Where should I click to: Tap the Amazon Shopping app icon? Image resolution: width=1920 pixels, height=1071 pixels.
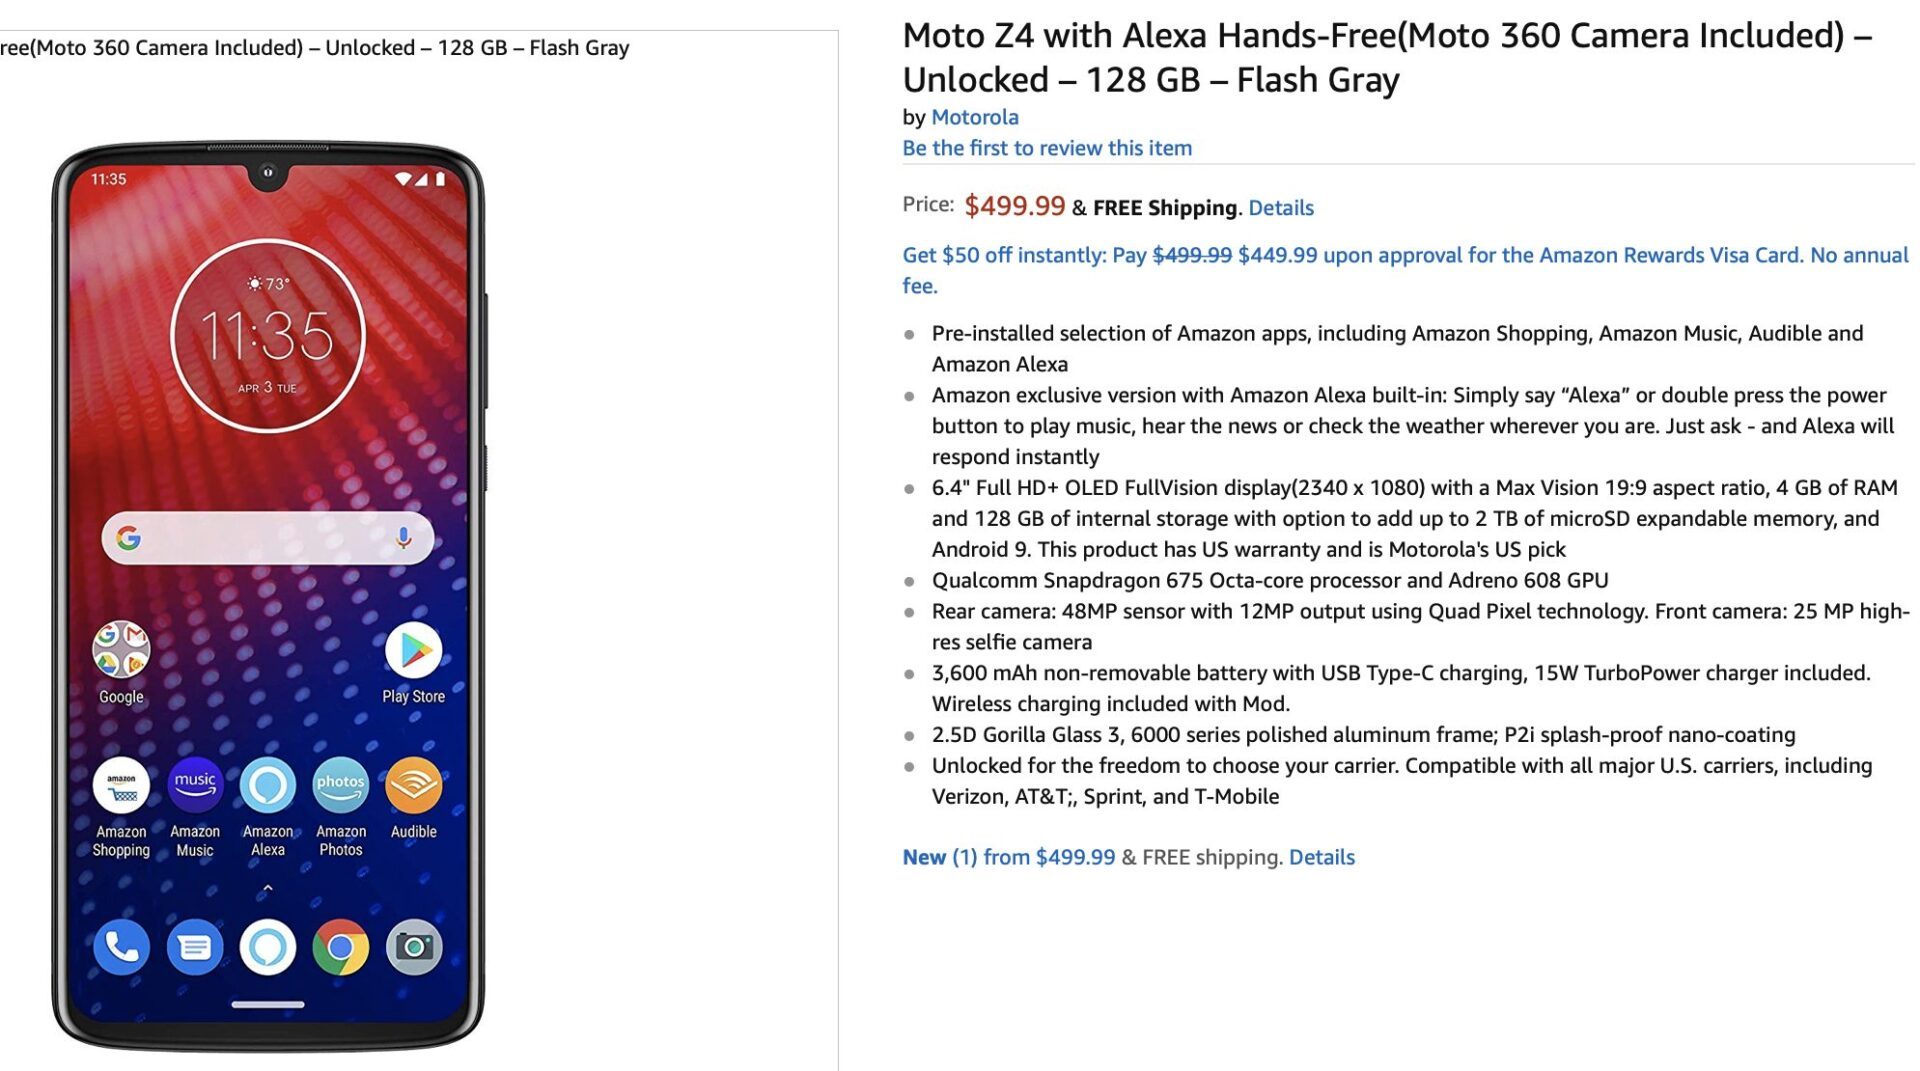point(121,785)
